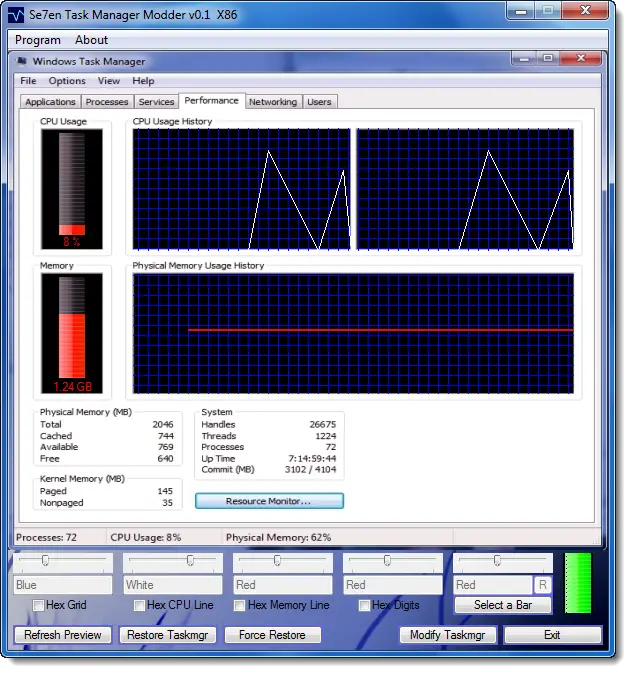
Task: Click the status bar Physical Memory: 62%
Action: pos(279,539)
